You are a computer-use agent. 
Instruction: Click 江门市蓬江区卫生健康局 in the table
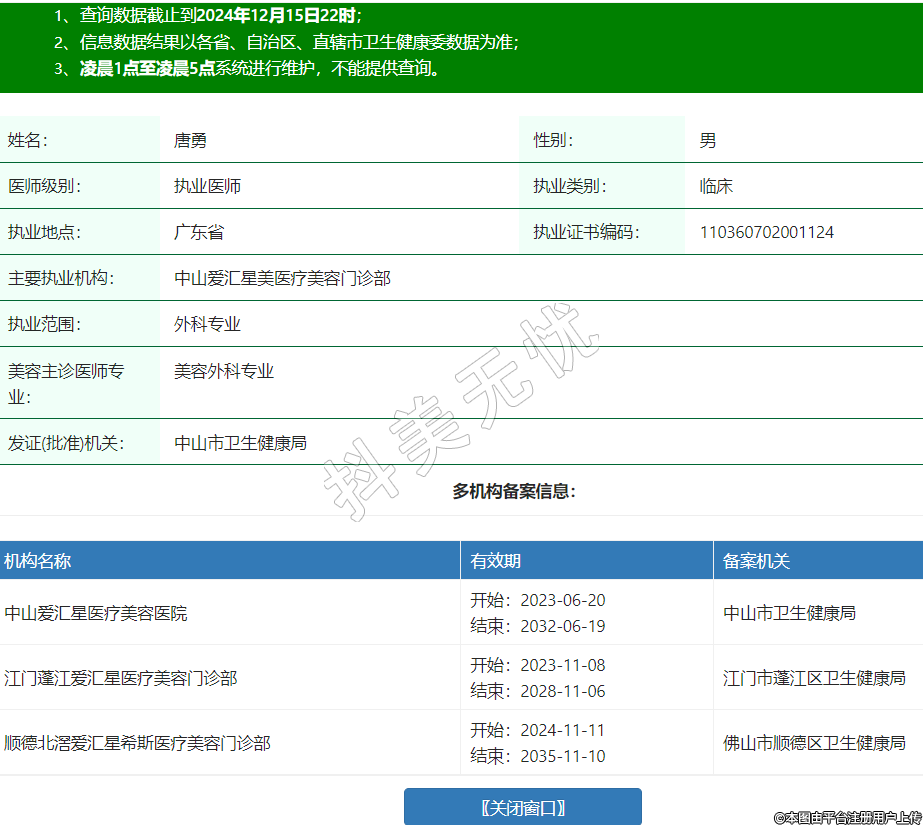(x=814, y=678)
